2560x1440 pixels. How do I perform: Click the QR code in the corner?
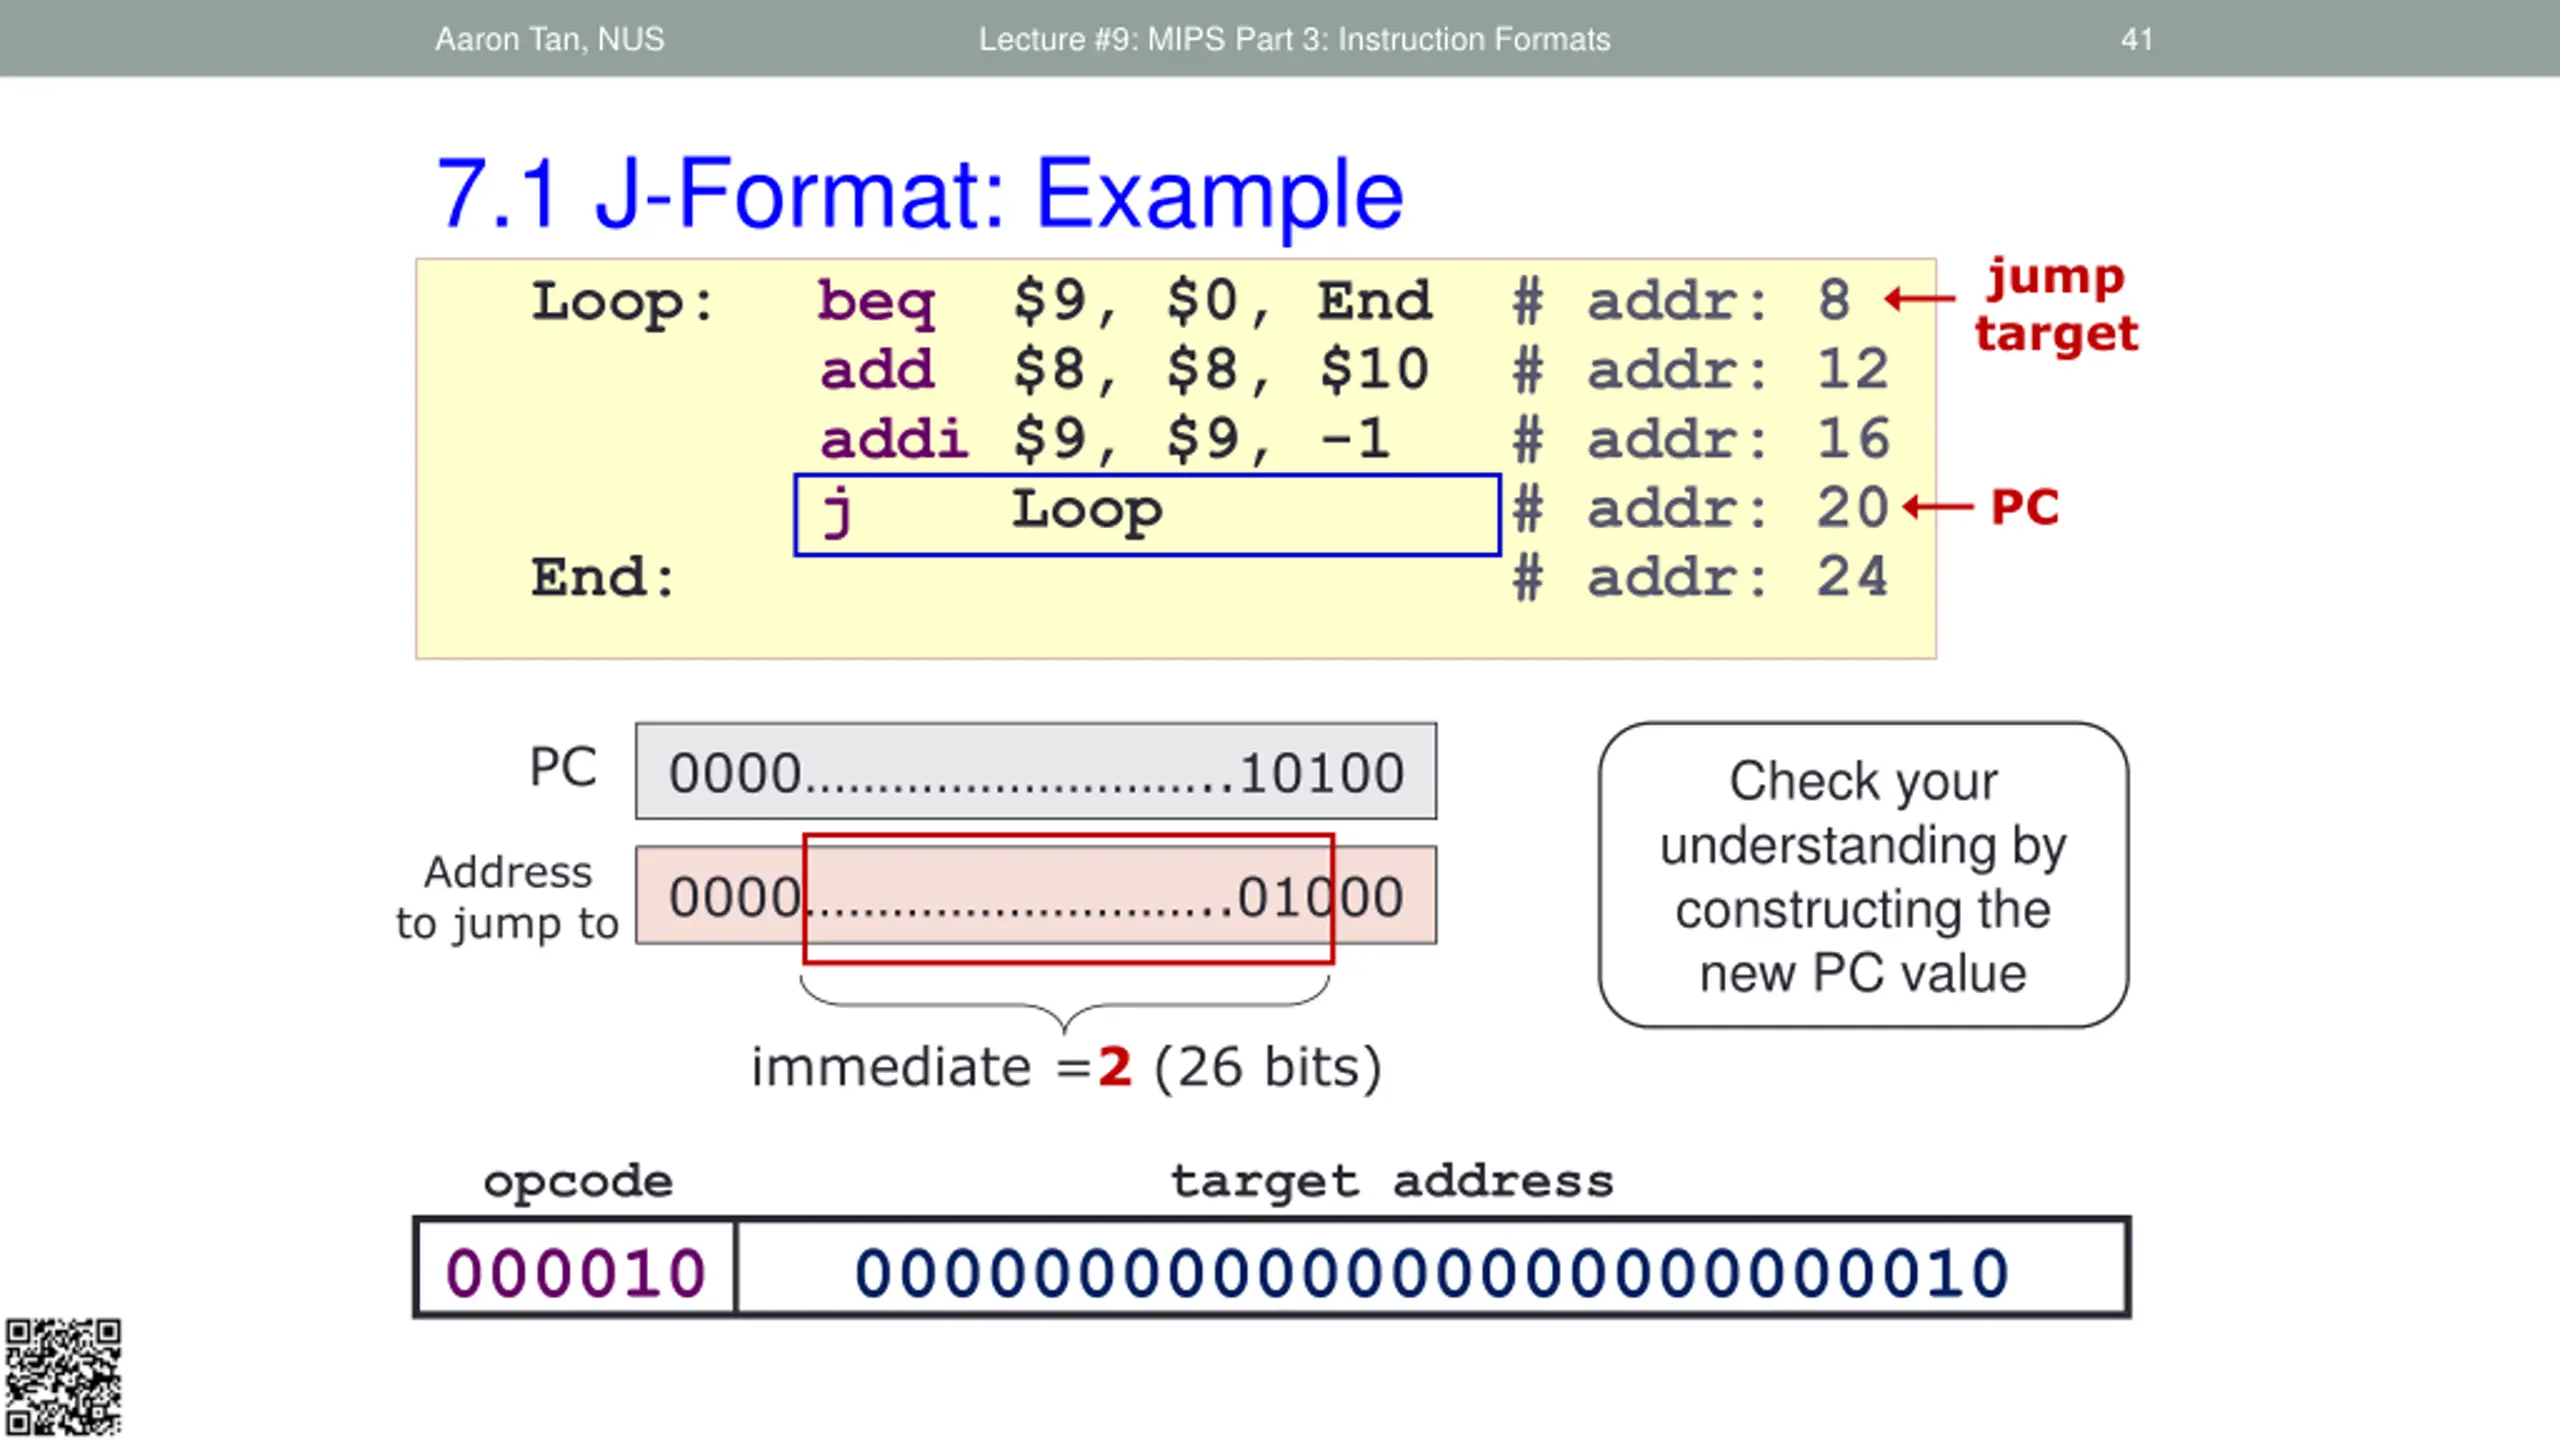pyautogui.click(x=63, y=1377)
